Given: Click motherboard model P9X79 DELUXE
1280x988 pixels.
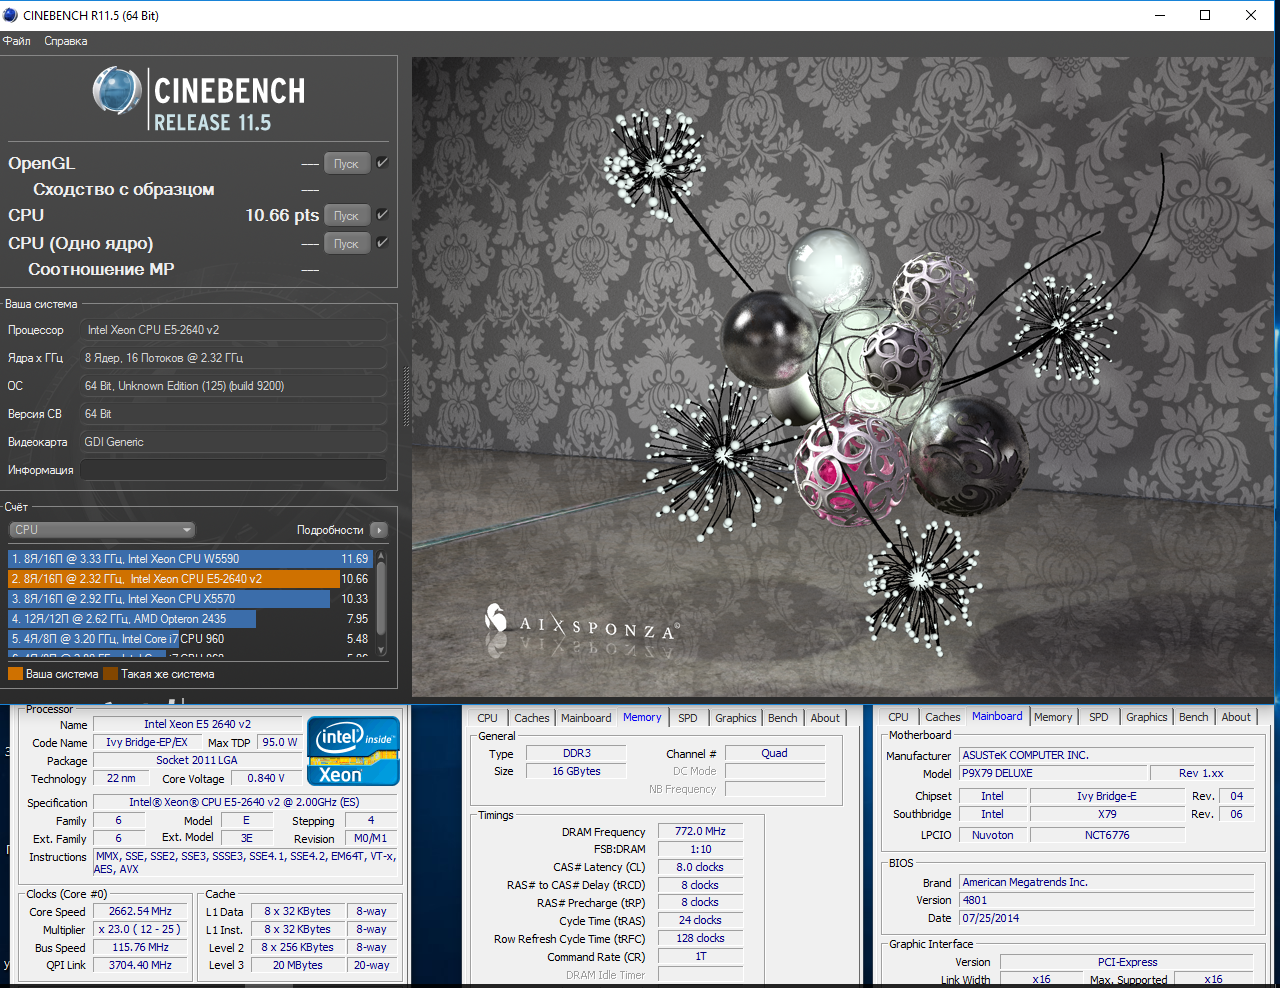Looking at the screenshot, I should [x=1053, y=774].
